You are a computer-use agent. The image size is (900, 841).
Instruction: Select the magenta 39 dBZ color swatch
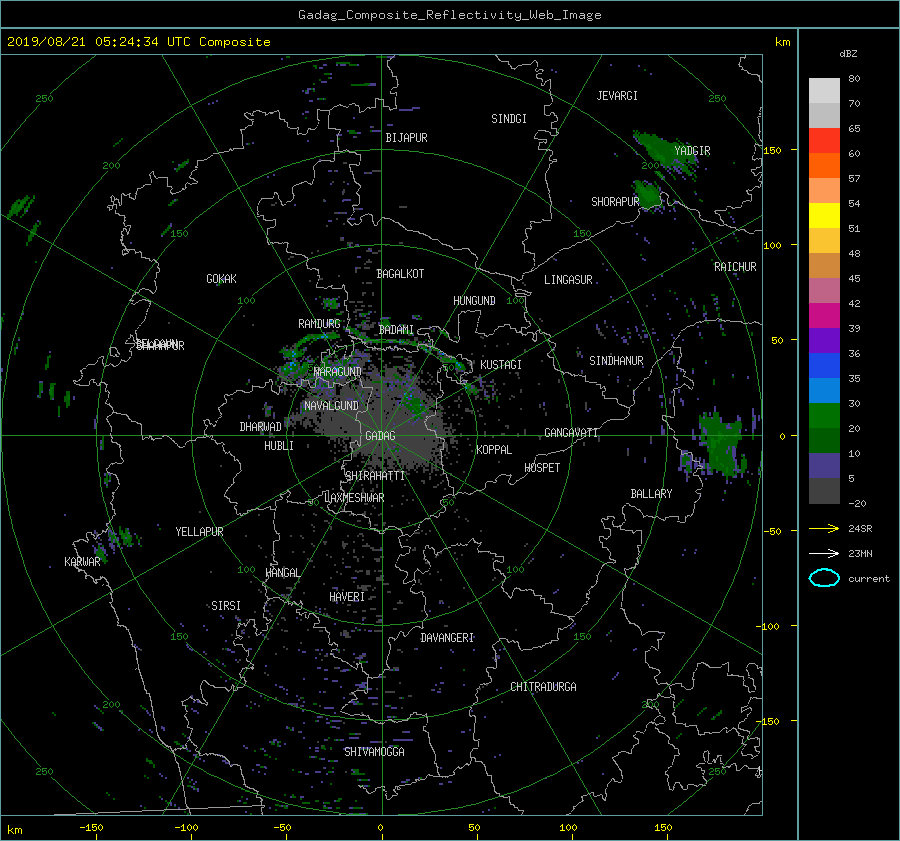[824, 316]
